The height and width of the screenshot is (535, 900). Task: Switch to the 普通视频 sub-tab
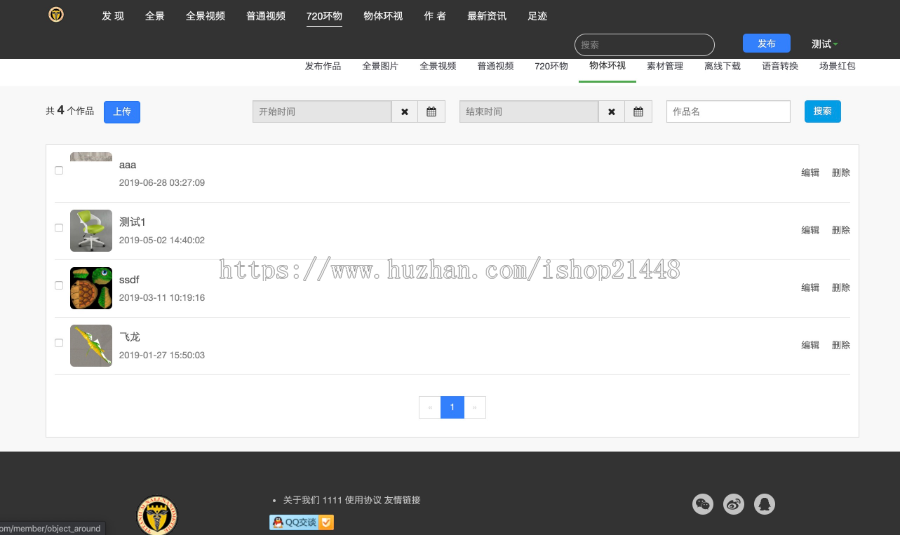click(495, 66)
